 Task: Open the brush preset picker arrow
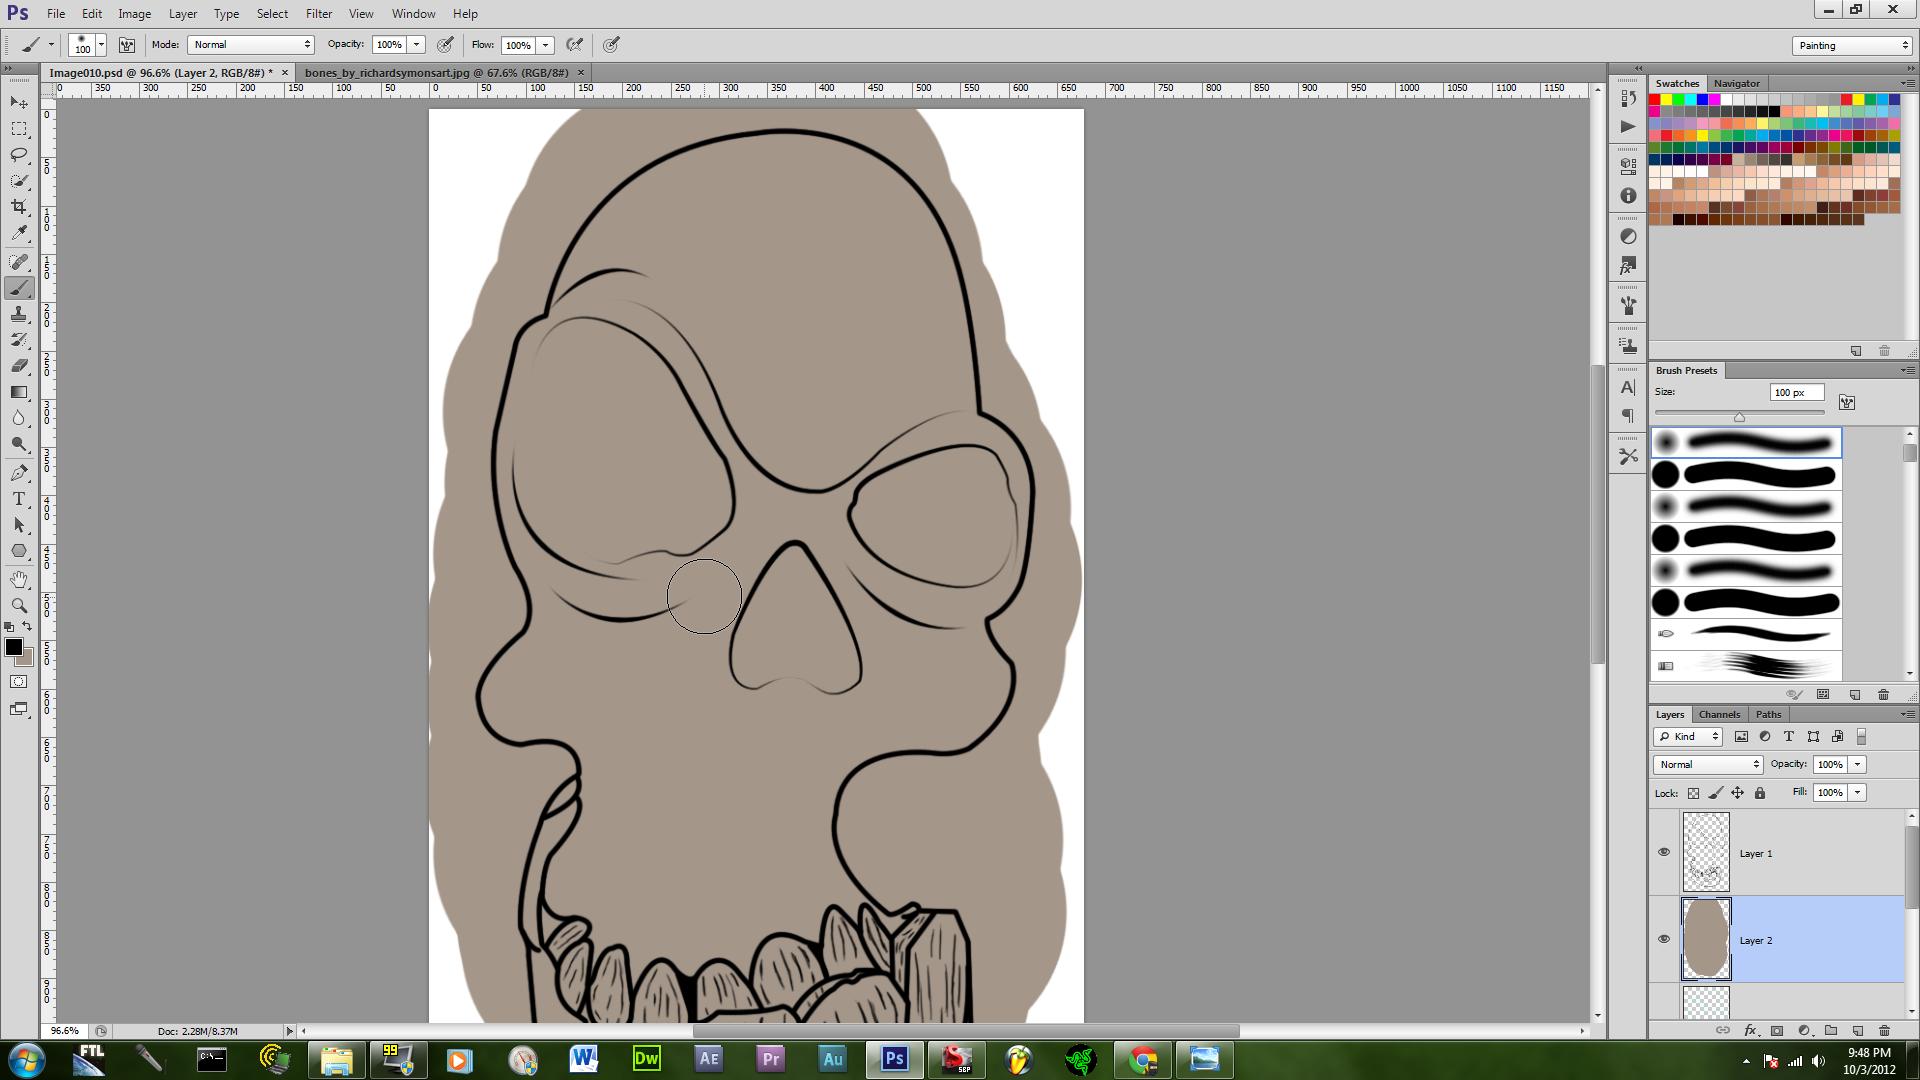101,45
